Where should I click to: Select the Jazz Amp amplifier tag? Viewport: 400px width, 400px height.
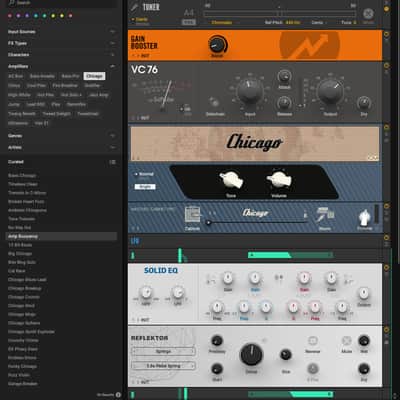(x=98, y=95)
